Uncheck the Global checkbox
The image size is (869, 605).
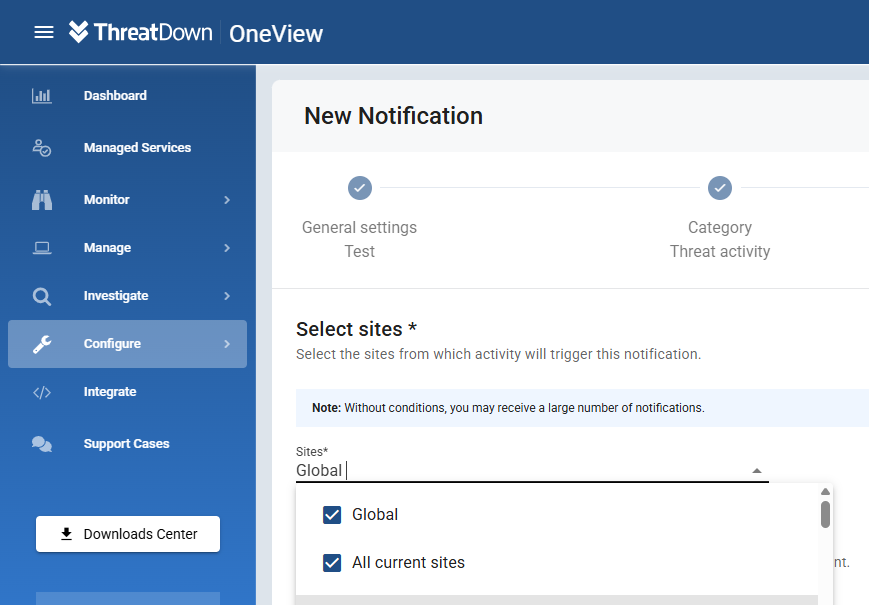click(x=332, y=515)
